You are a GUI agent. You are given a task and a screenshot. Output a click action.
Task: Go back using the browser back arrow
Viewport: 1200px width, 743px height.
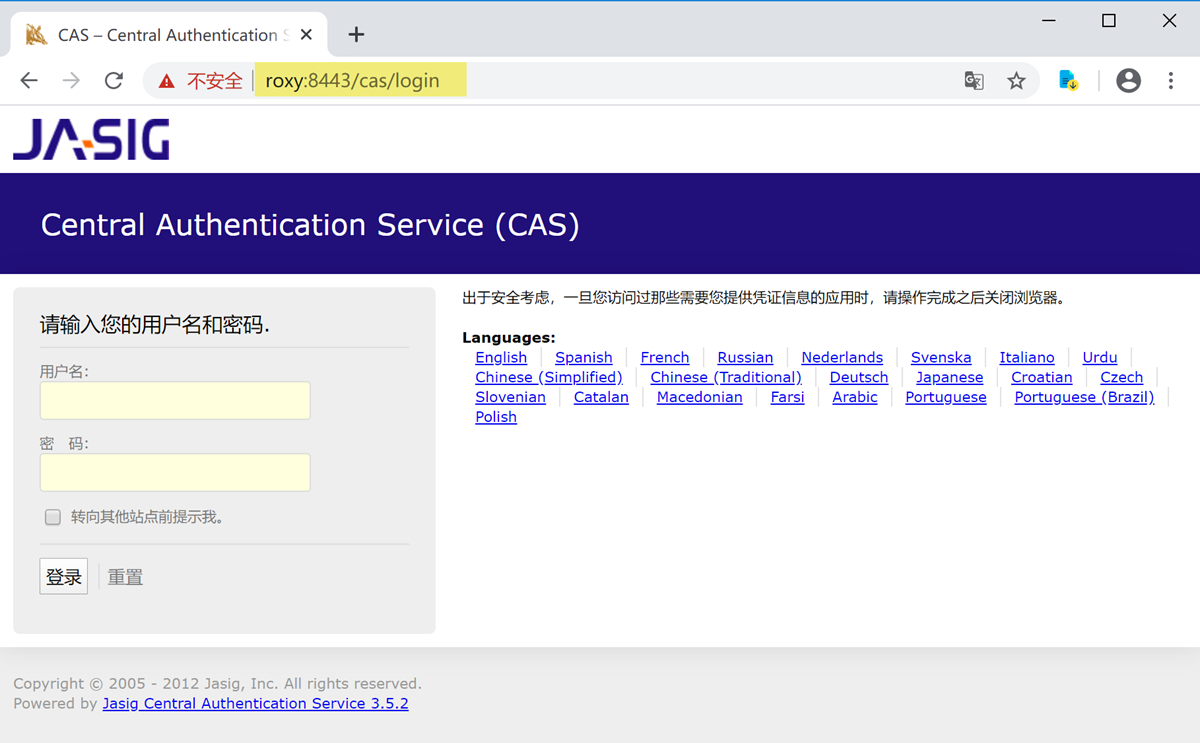pos(29,81)
